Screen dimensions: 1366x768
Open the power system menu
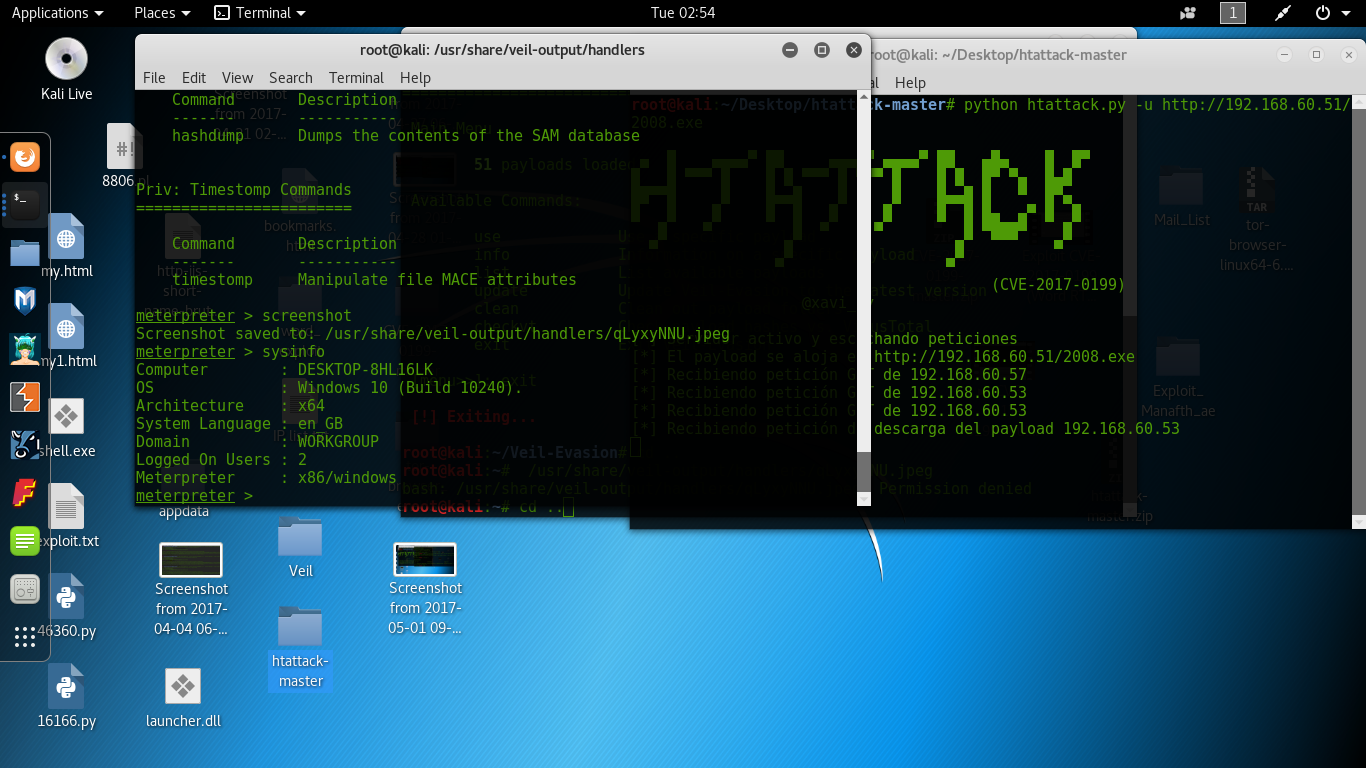pyautogui.click(x=1332, y=13)
